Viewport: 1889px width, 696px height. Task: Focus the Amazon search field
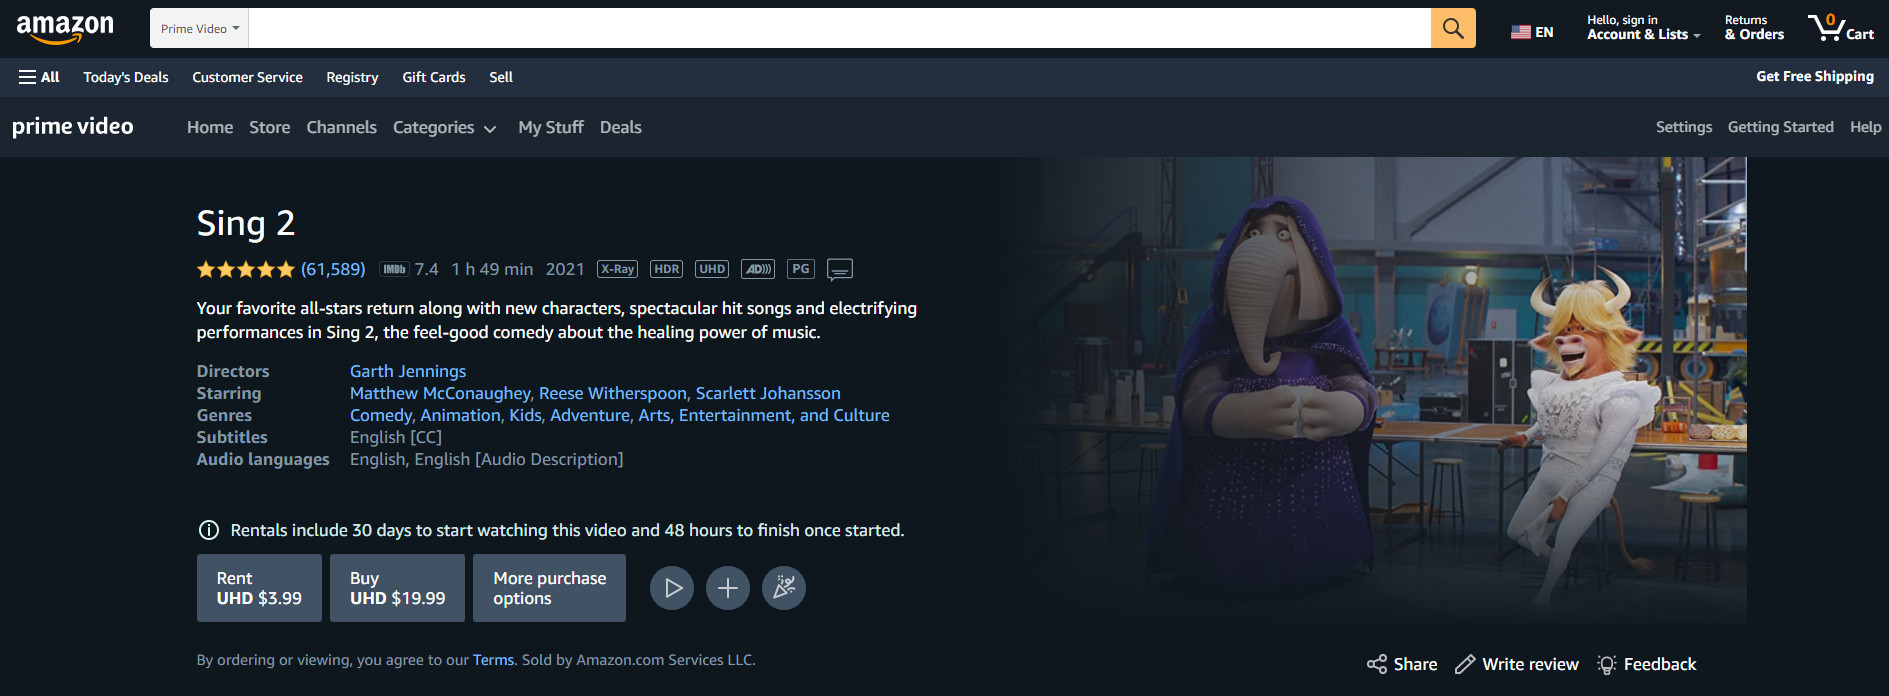tap(838, 28)
